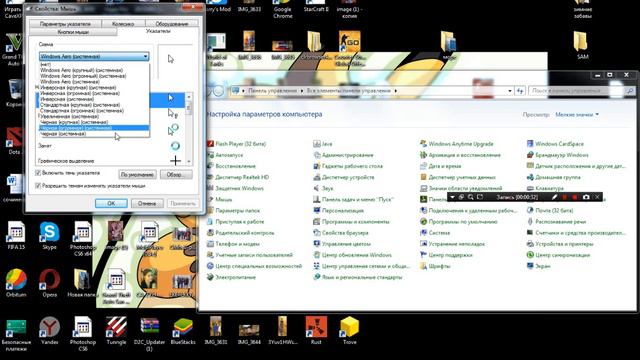Stop recording with the red square button
The width and height of the screenshot is (640, 360).
(575, 197)
